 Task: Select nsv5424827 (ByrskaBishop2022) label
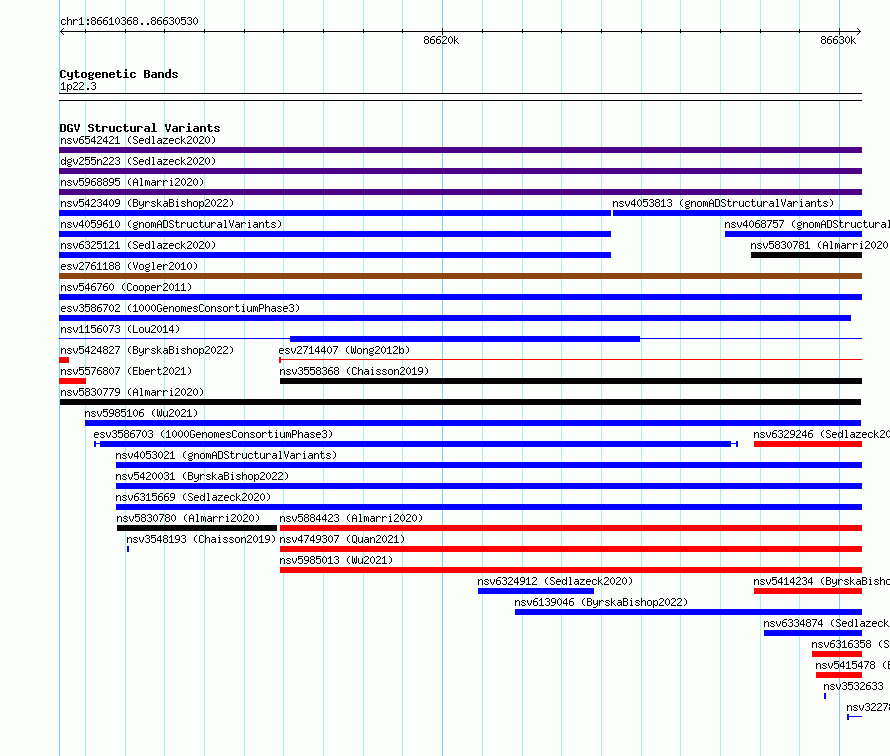(x=147, y=350)
